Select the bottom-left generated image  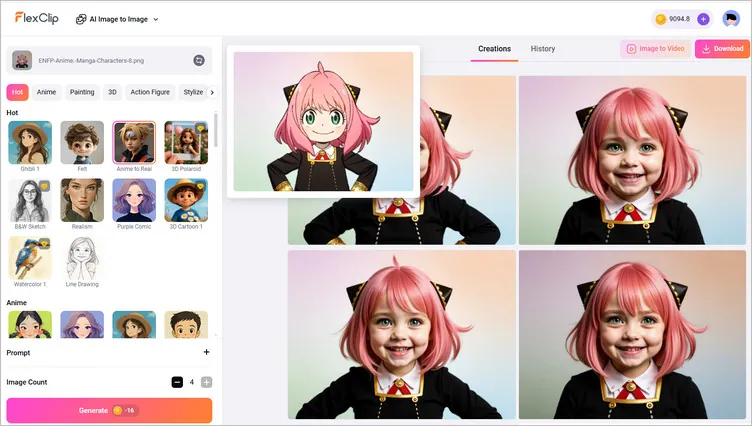click(402, 334)
